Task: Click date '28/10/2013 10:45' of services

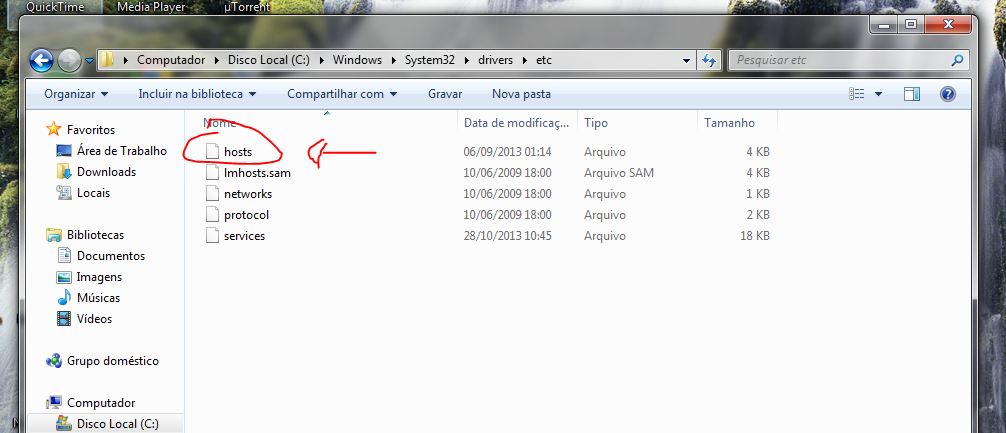Action: click(x=507, y=235)
